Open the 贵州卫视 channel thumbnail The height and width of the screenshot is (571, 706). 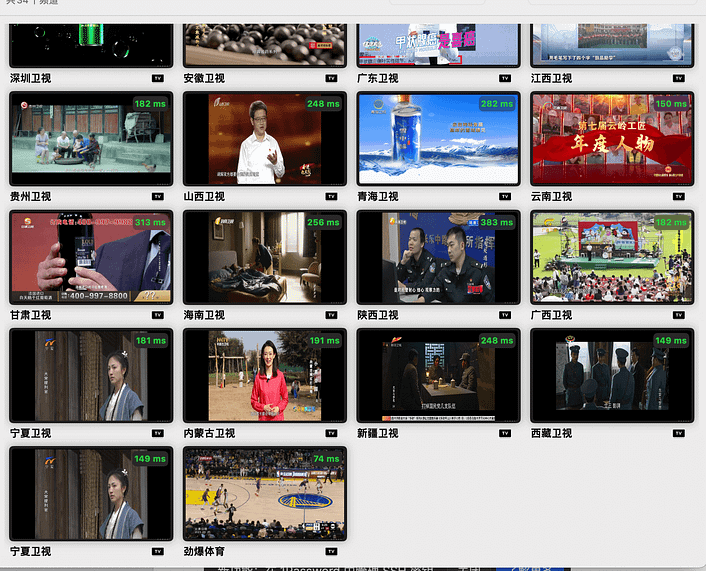click(91, 139)
